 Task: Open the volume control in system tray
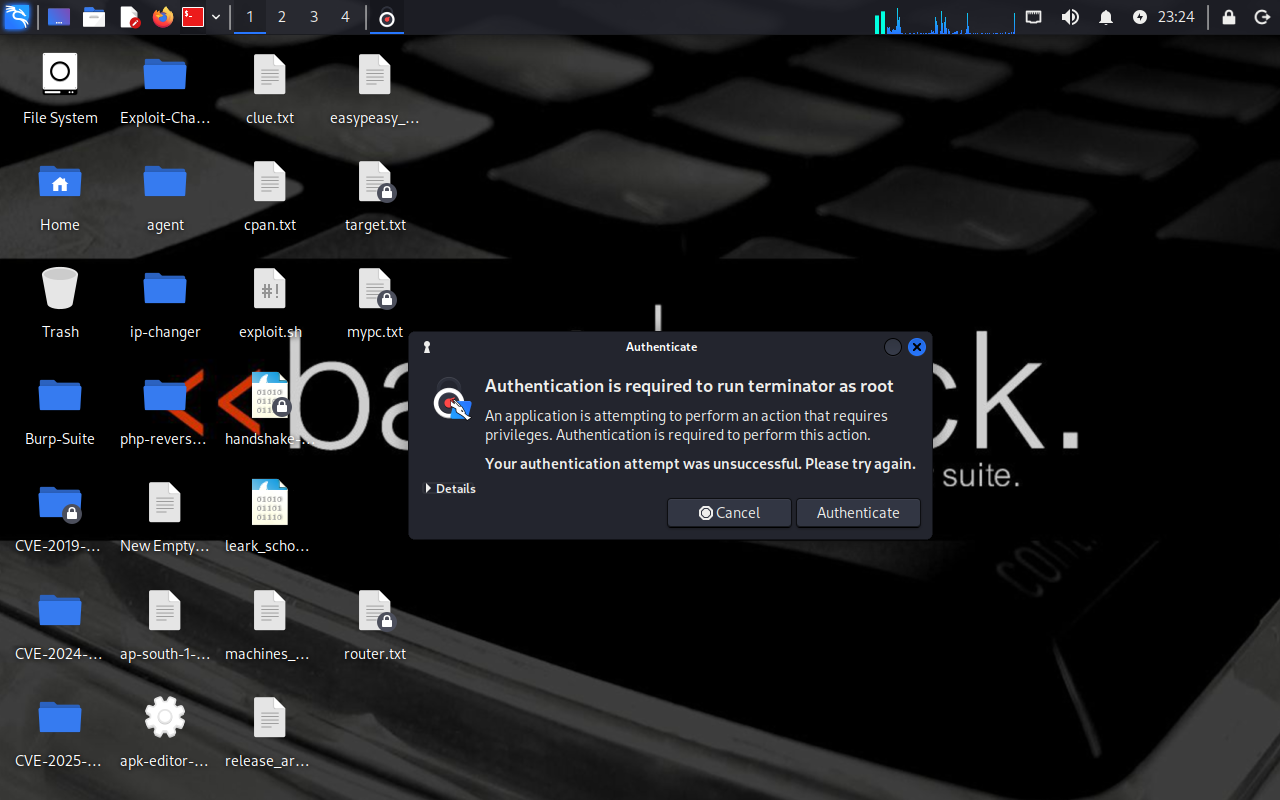1070,17
